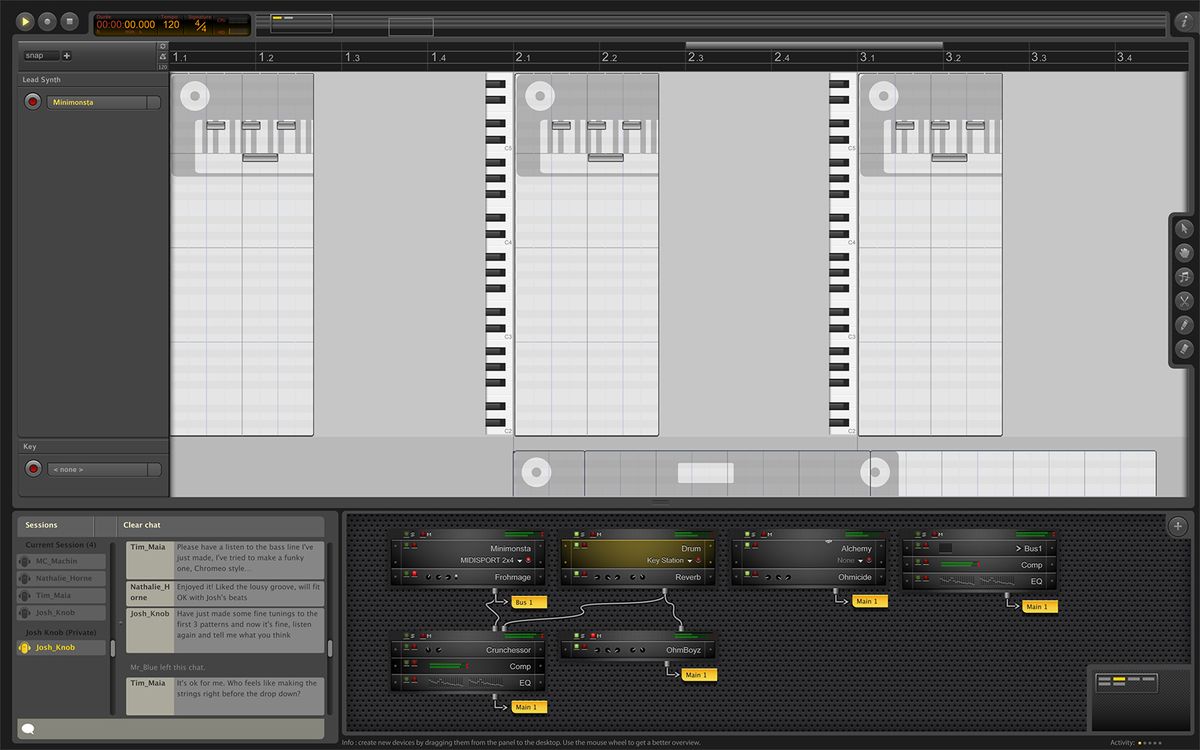Viewport: 1200px width, 750px height.
Task: Expand the Key track none selector
Action: pos(104,469)
